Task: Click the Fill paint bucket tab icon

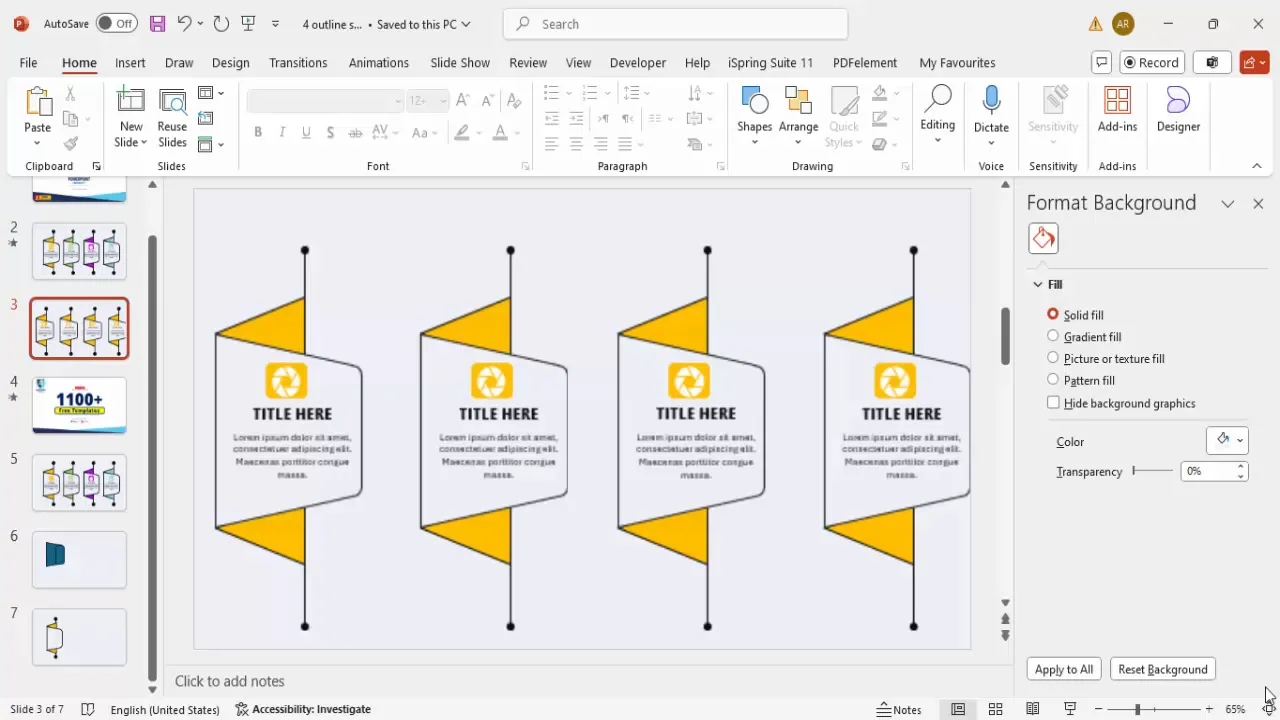Action: [x=1043, y=238]
